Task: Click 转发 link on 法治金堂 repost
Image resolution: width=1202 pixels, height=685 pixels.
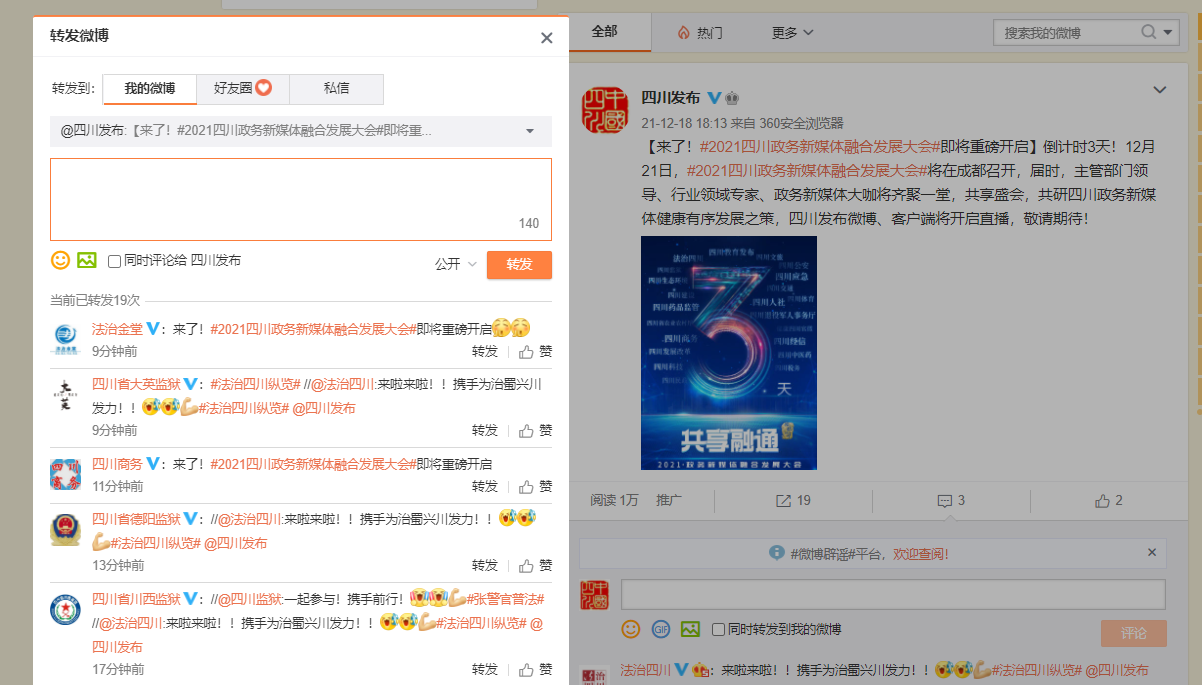Action: [485, 351]
